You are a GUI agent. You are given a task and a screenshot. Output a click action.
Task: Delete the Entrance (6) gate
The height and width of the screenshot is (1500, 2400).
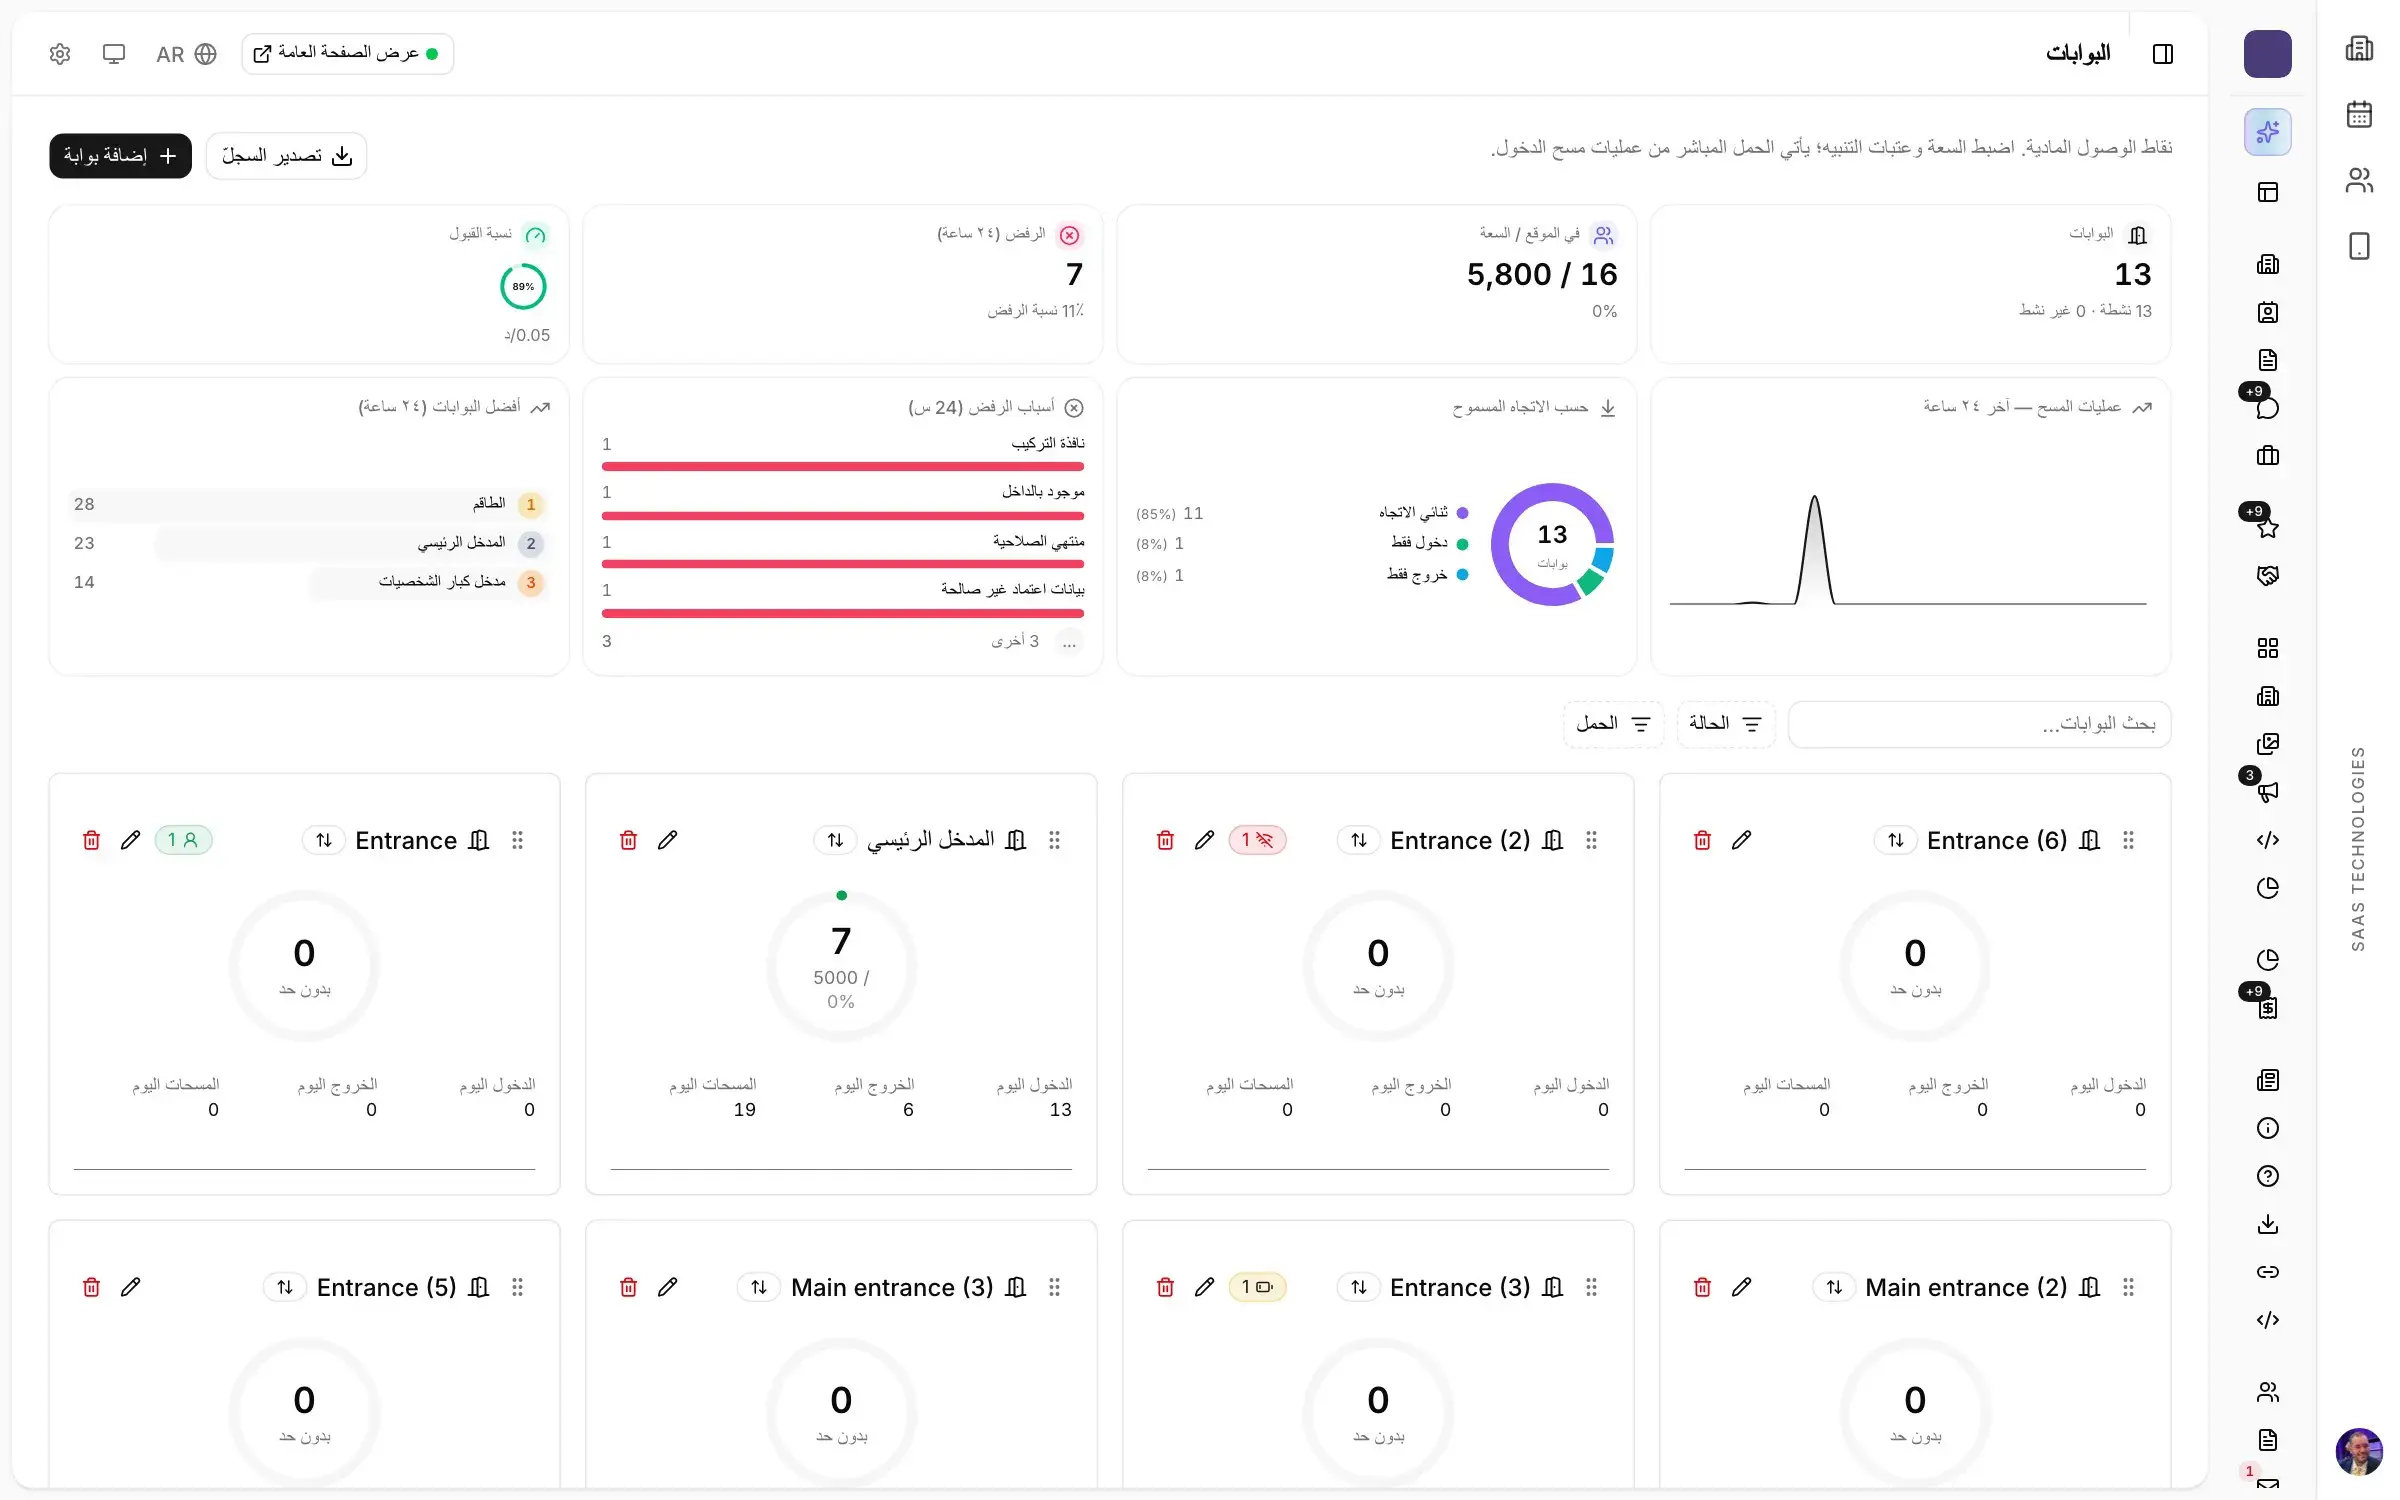[x=1702, y=840]
